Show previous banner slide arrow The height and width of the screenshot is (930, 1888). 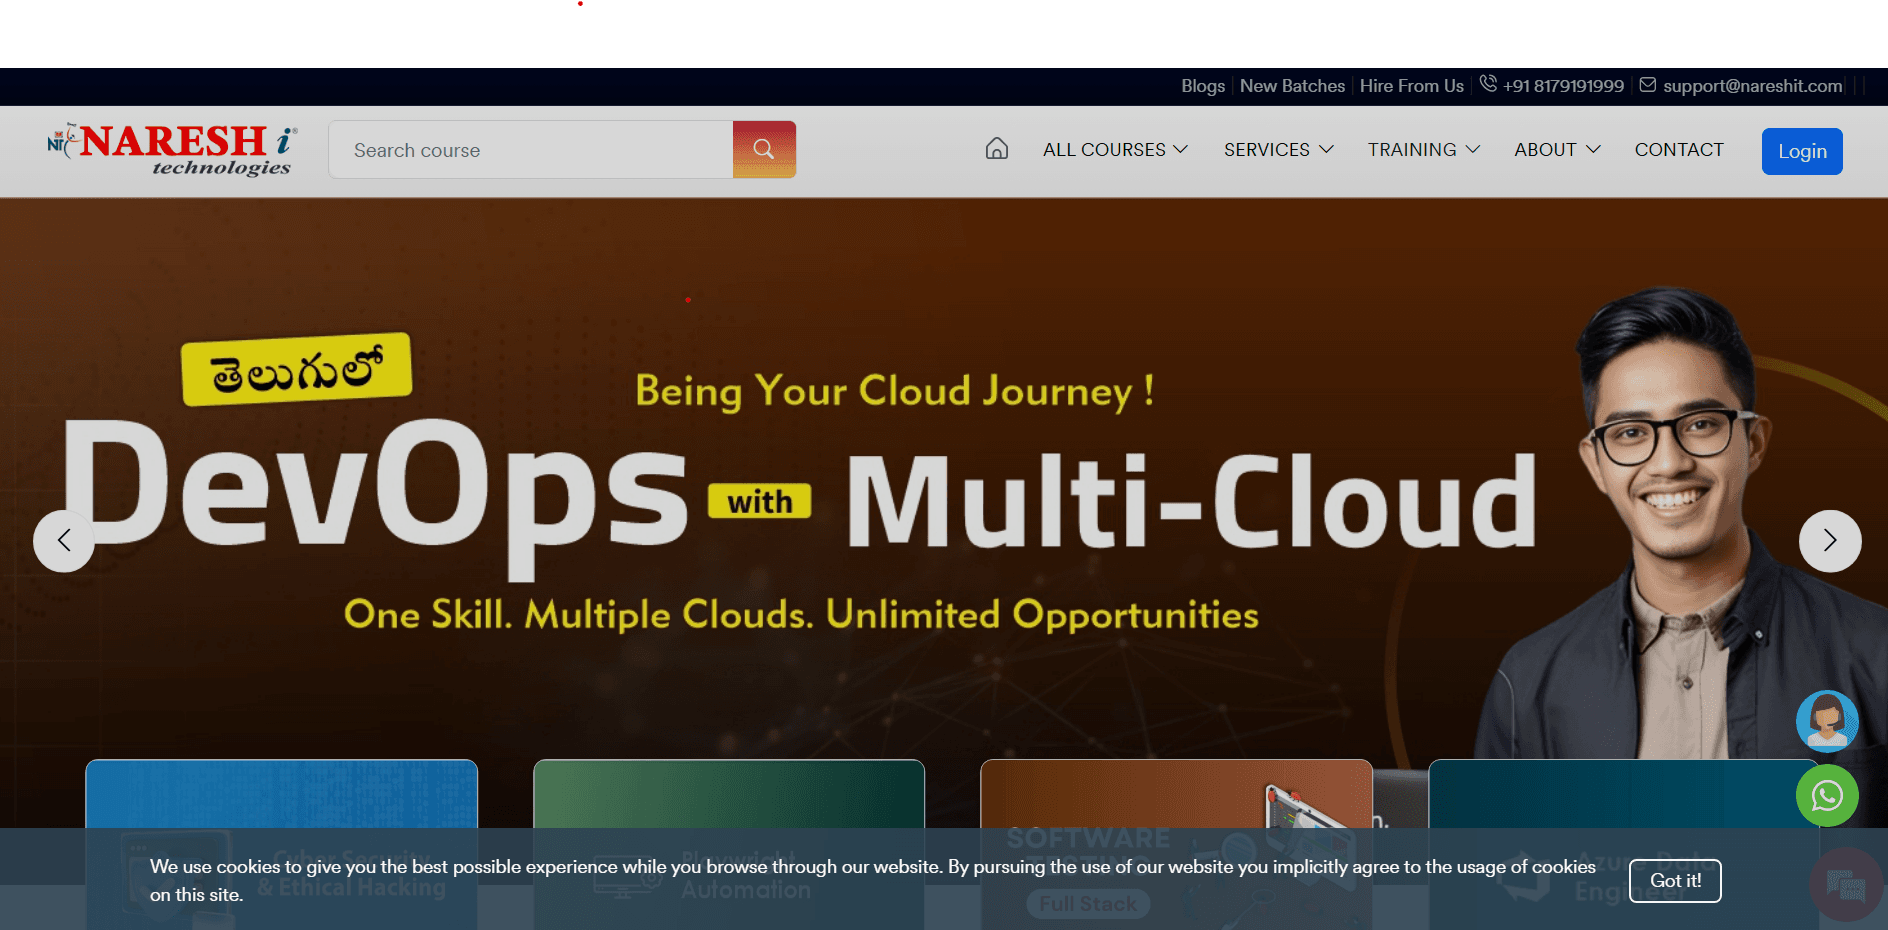click(64, 541)
